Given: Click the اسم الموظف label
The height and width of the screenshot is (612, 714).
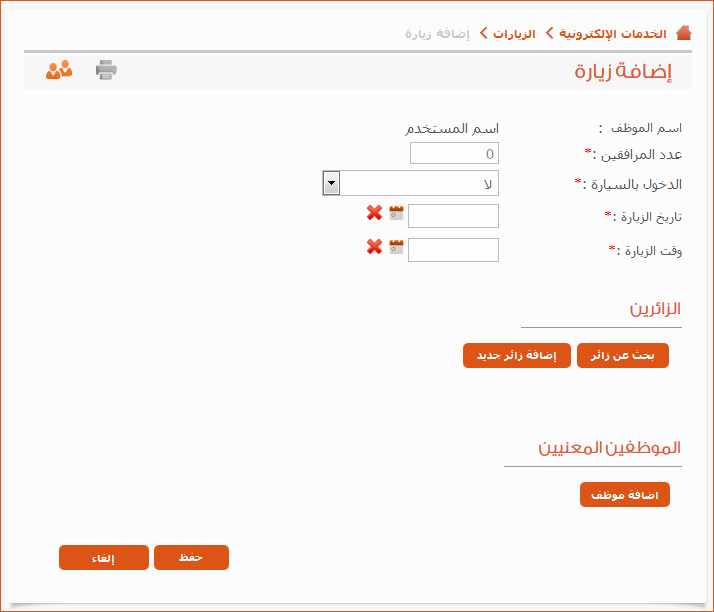Looking at the screenshot, I should click(x=646, y=128).
